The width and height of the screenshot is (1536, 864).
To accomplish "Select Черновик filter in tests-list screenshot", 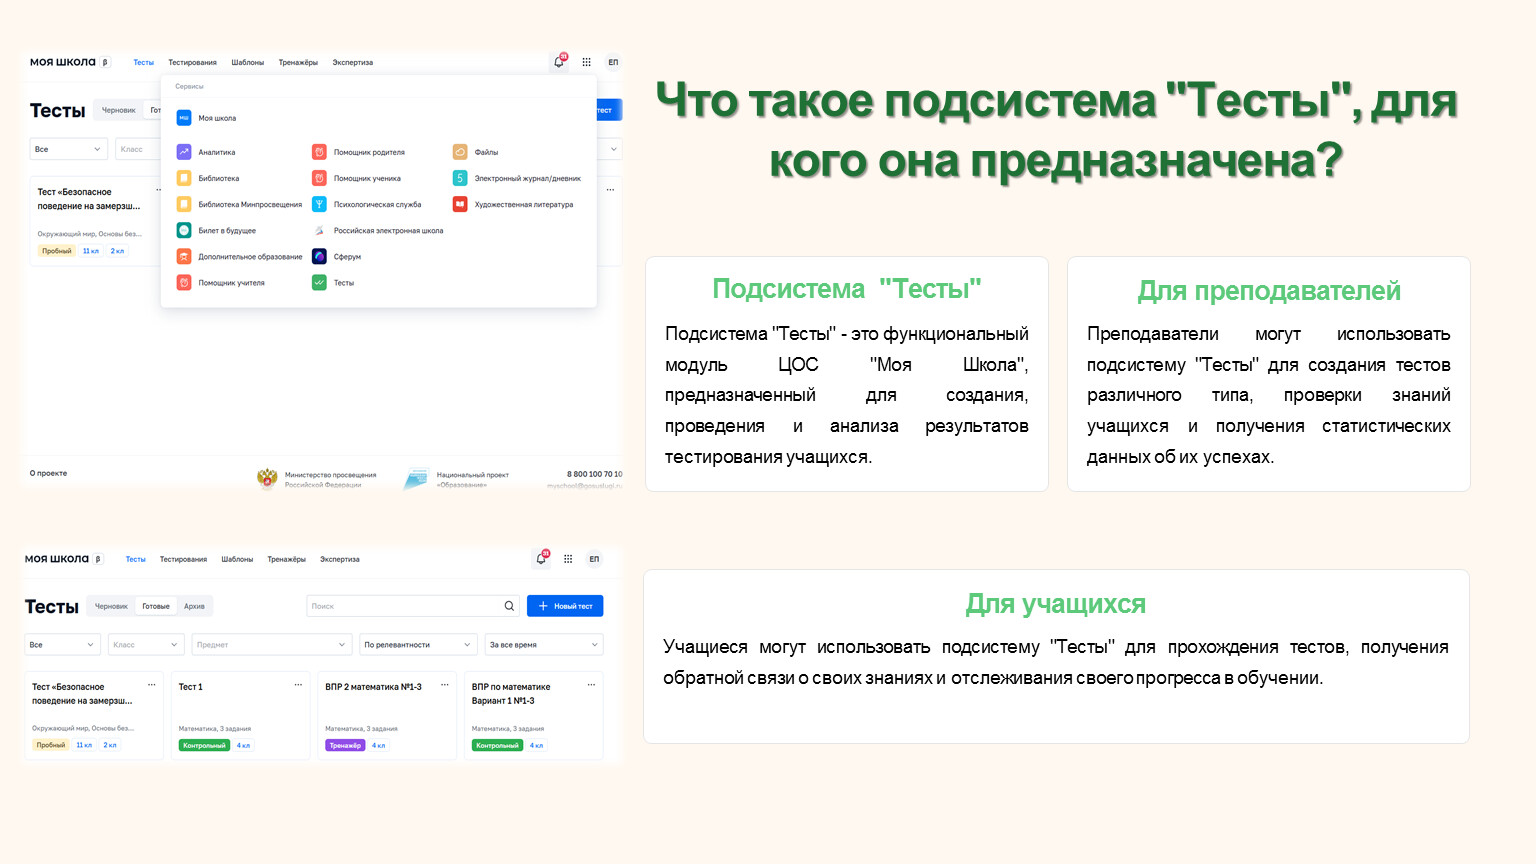I will coord(111,606).
